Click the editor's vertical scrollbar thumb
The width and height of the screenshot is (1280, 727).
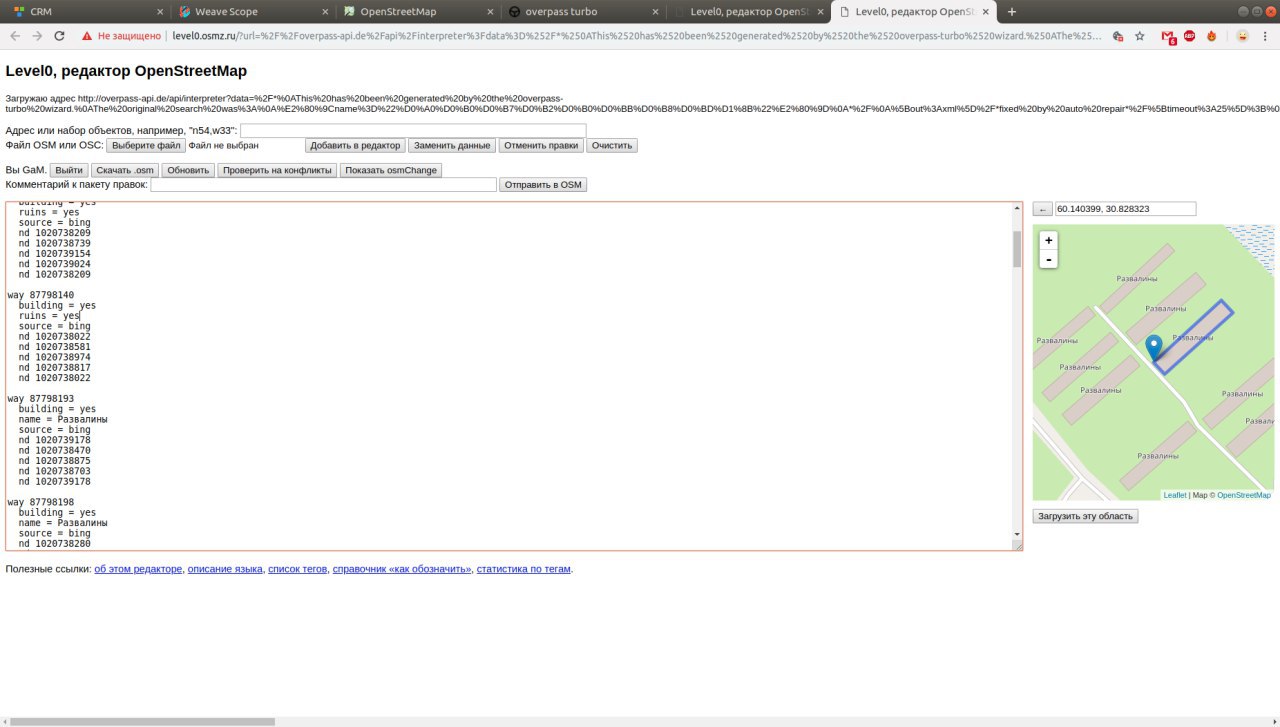tap(1017, 248)
